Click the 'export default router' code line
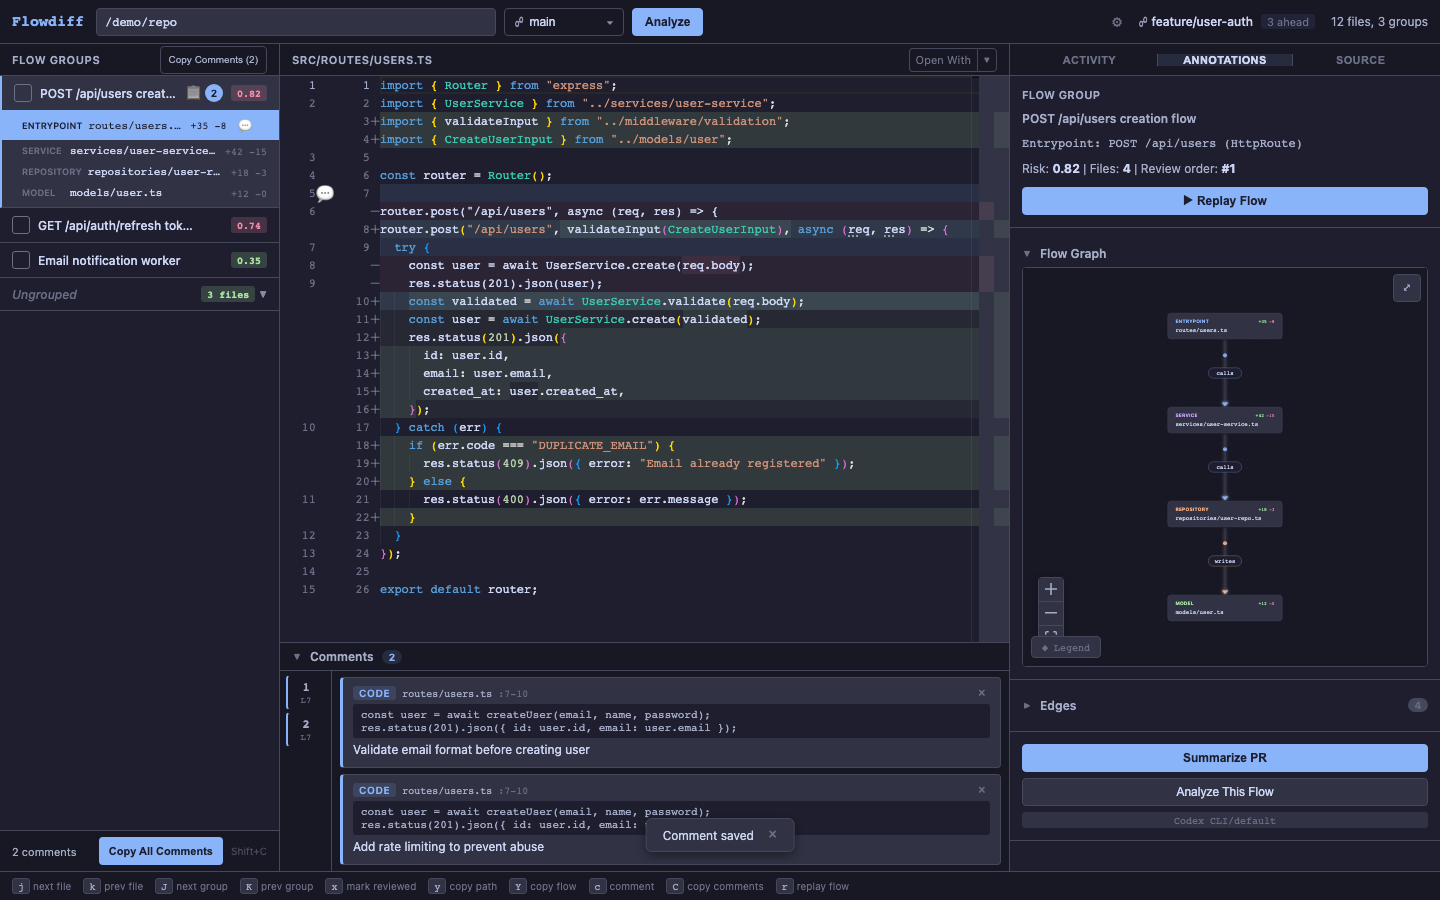Viewport: 1440px width, 900px height. 459,590
